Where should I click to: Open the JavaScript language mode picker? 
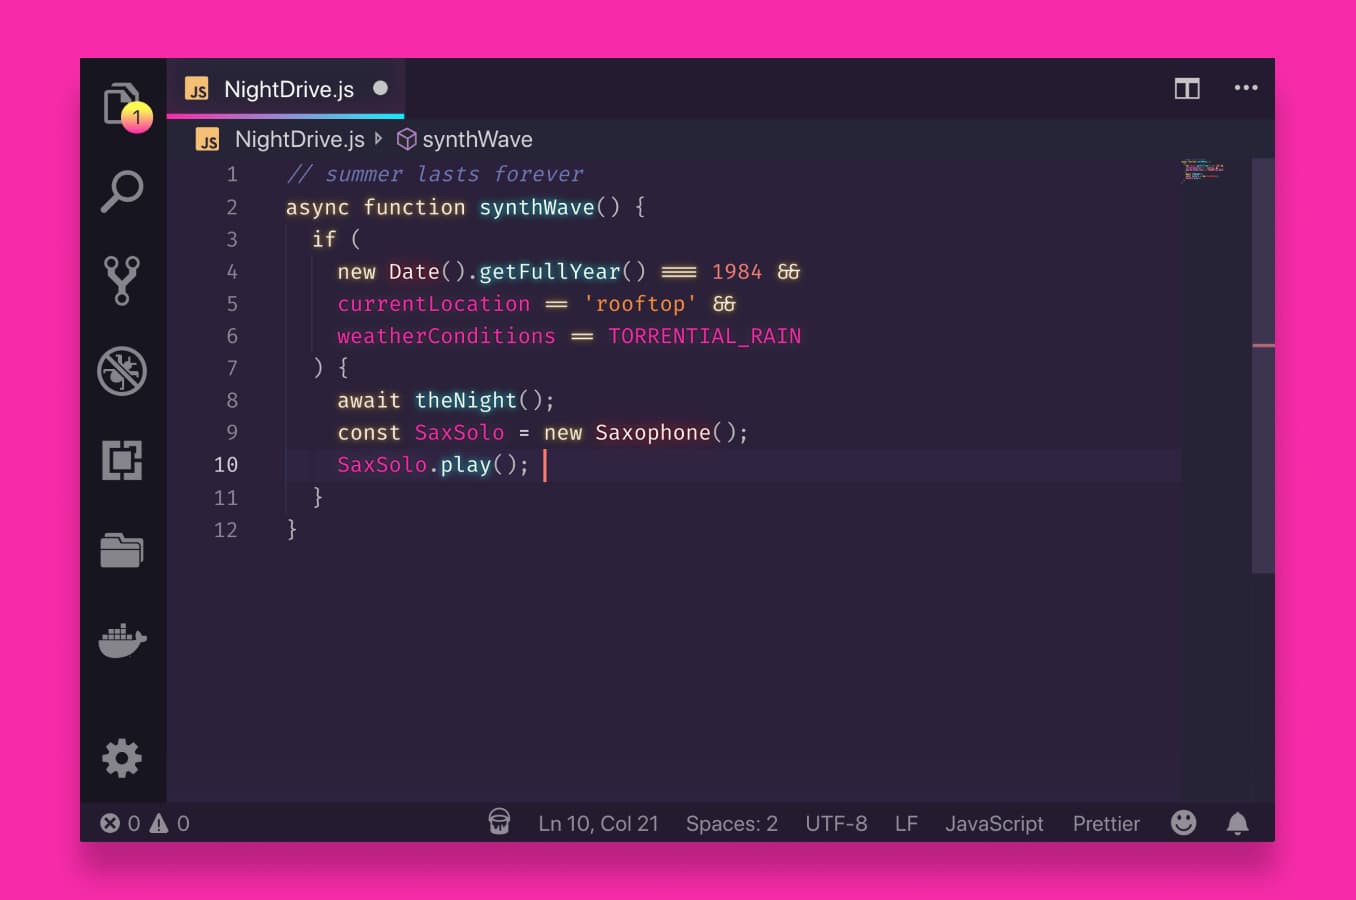tap(994, 823)
